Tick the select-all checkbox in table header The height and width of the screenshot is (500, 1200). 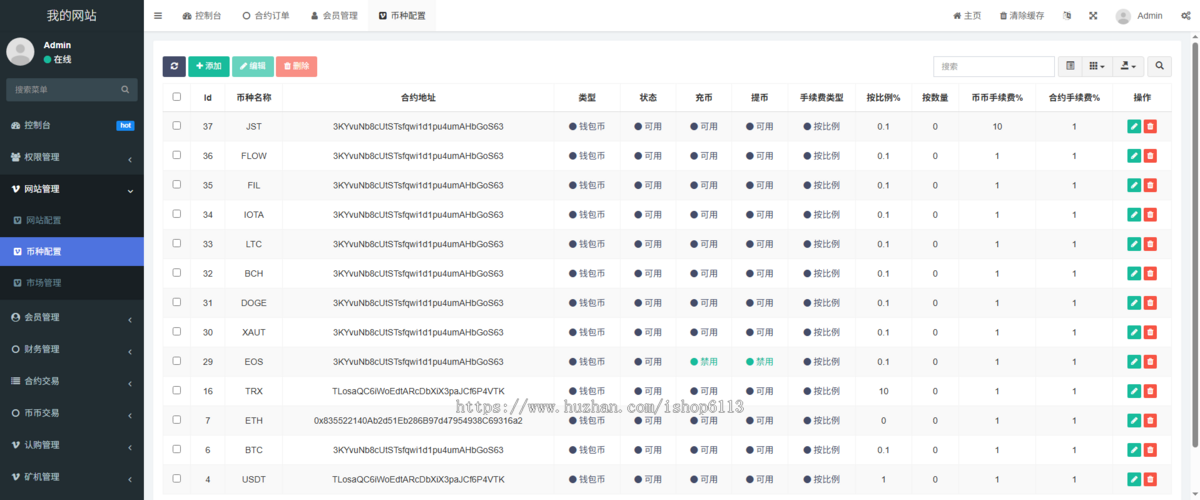point(177,97)
